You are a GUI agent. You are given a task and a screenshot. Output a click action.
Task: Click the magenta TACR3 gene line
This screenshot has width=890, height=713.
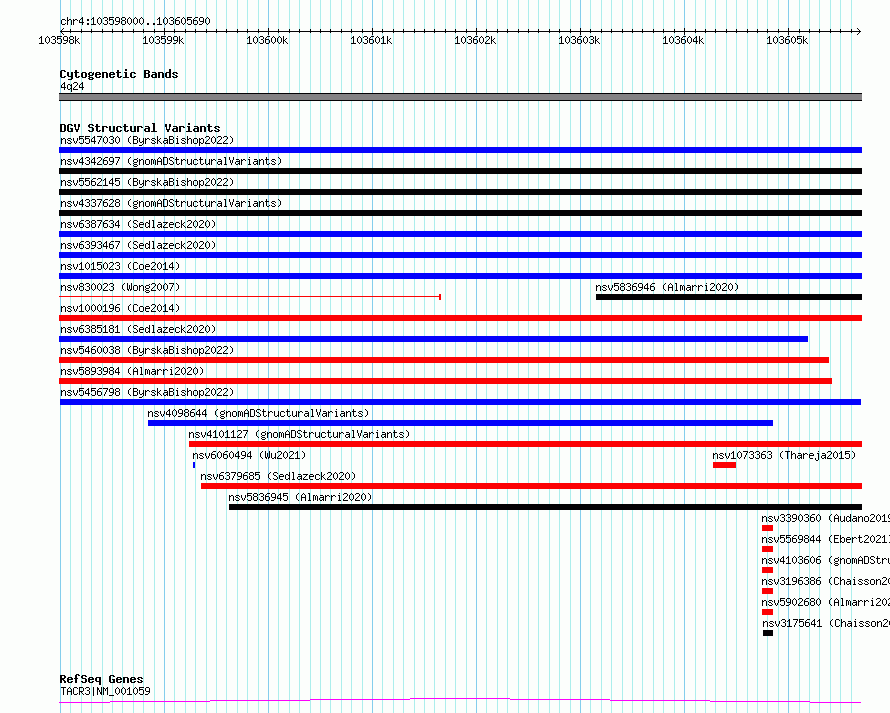point(460,701)
